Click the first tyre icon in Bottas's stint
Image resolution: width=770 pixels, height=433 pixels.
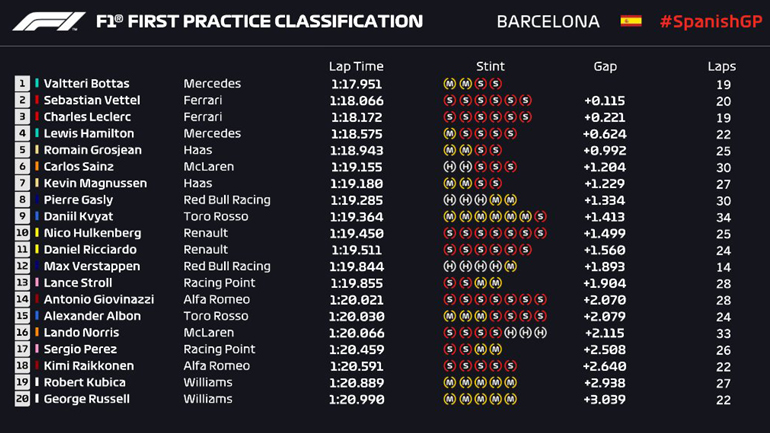pyautogui.click(x=449, y=84)
